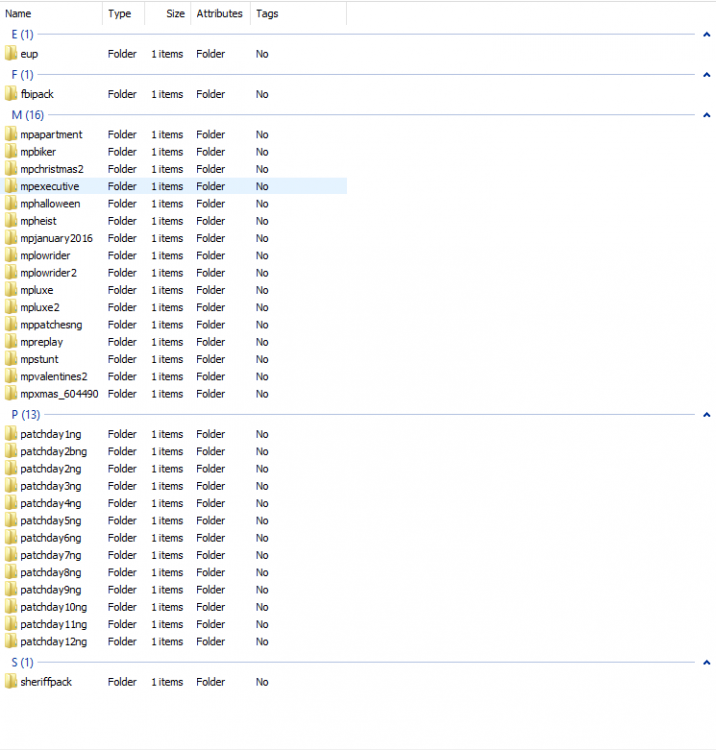Click the sheriffpack folder name text
716x750 pixels.
coord(46,682)
